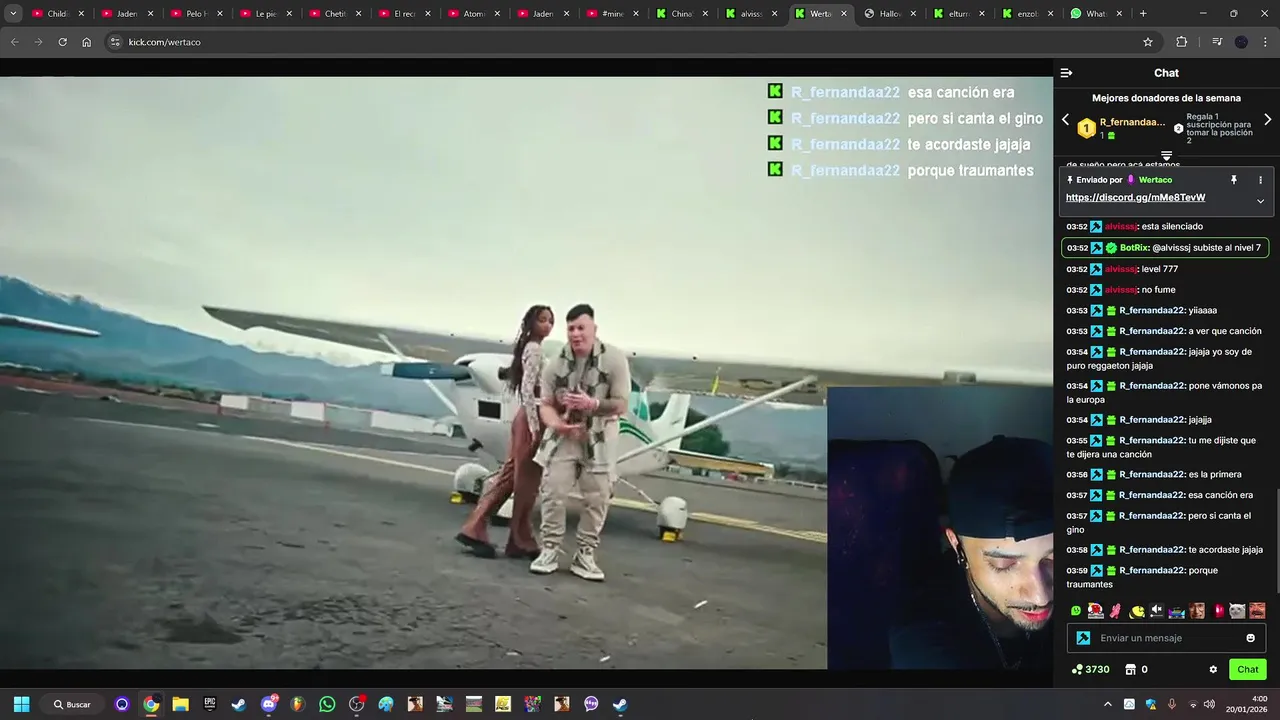The width and height of the screenshot is (1280, 720).
Task: Insert the laughing mustache man emote
Action: [1257, 611]
